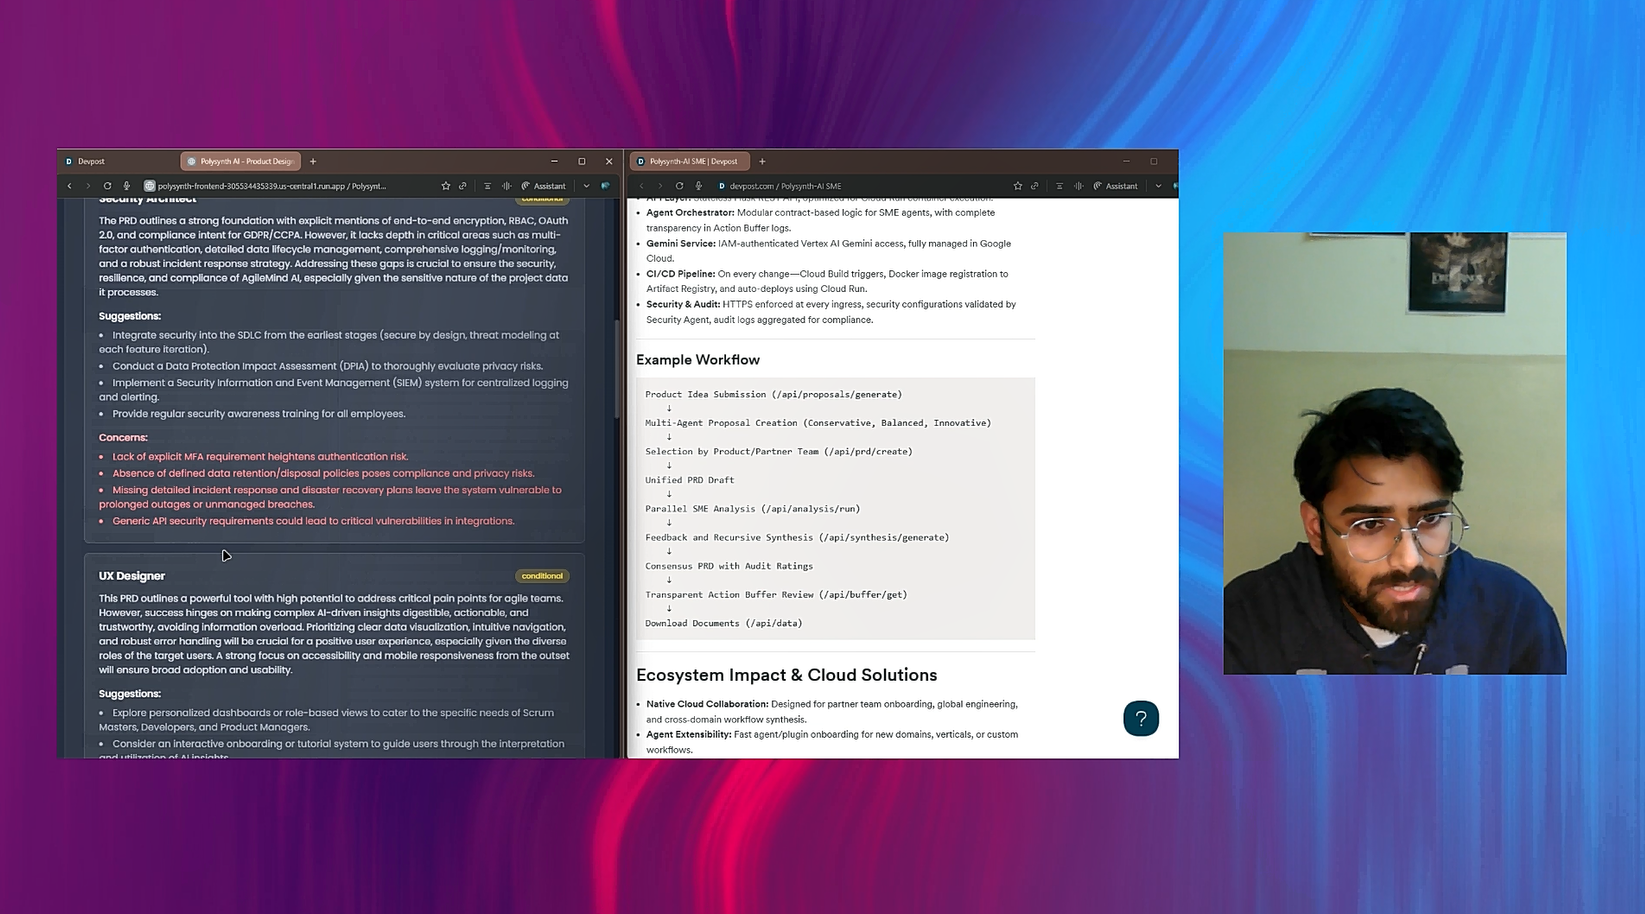The width and height of the screenshot is (1645, 914).
Task: Click the 'Consensus PRD with Audit Ratings' line
Action: tap(729, 566)
